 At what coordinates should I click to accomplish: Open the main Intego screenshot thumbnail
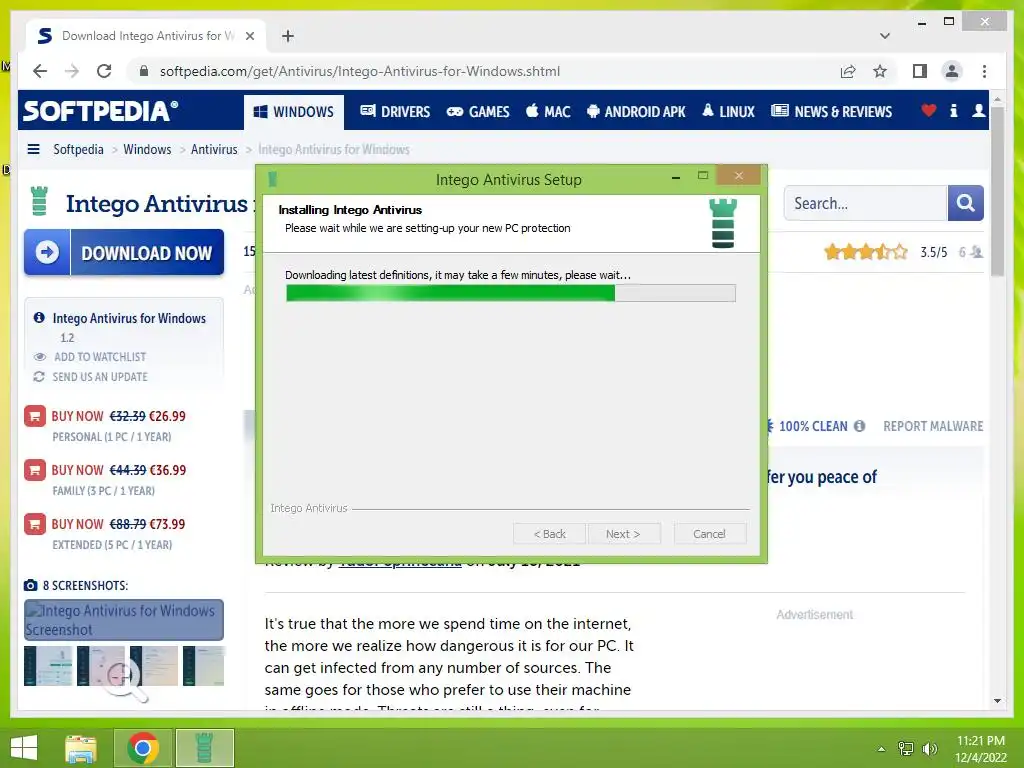pos(124,620)
